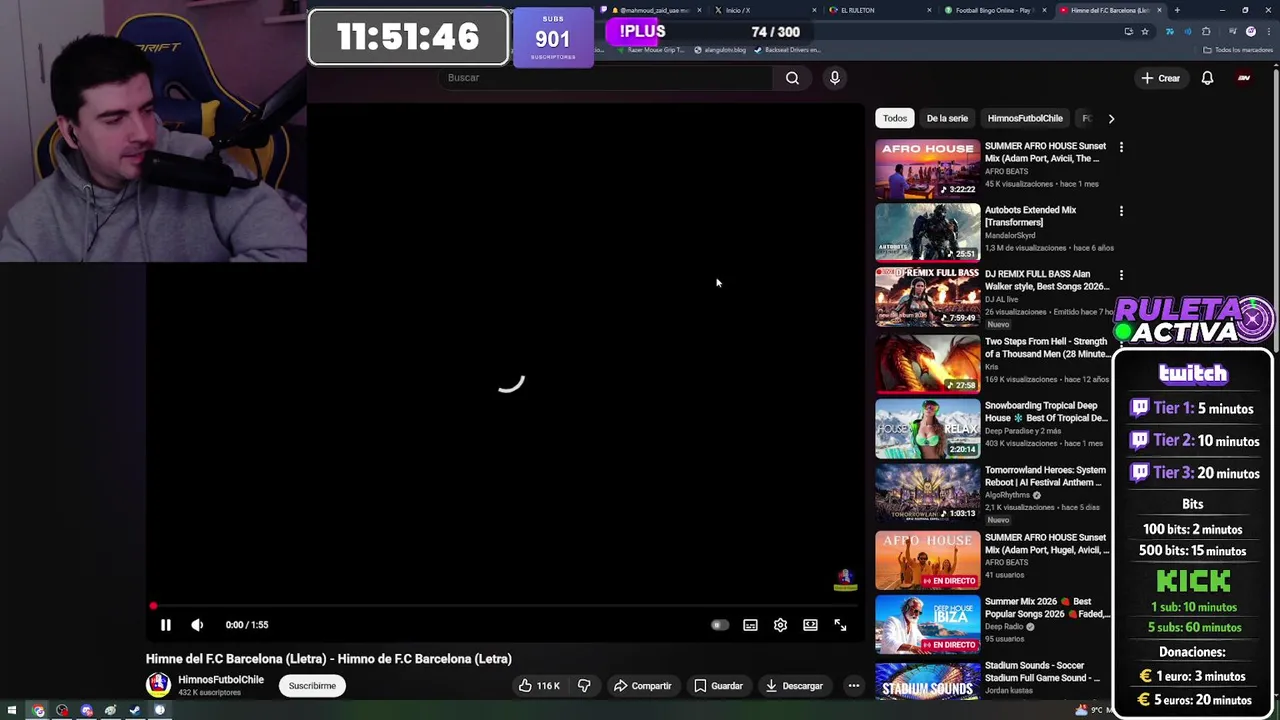Switch to the mahmoud_zaid_uae browser tab
1280x720 pixels.
click(654, 10)
